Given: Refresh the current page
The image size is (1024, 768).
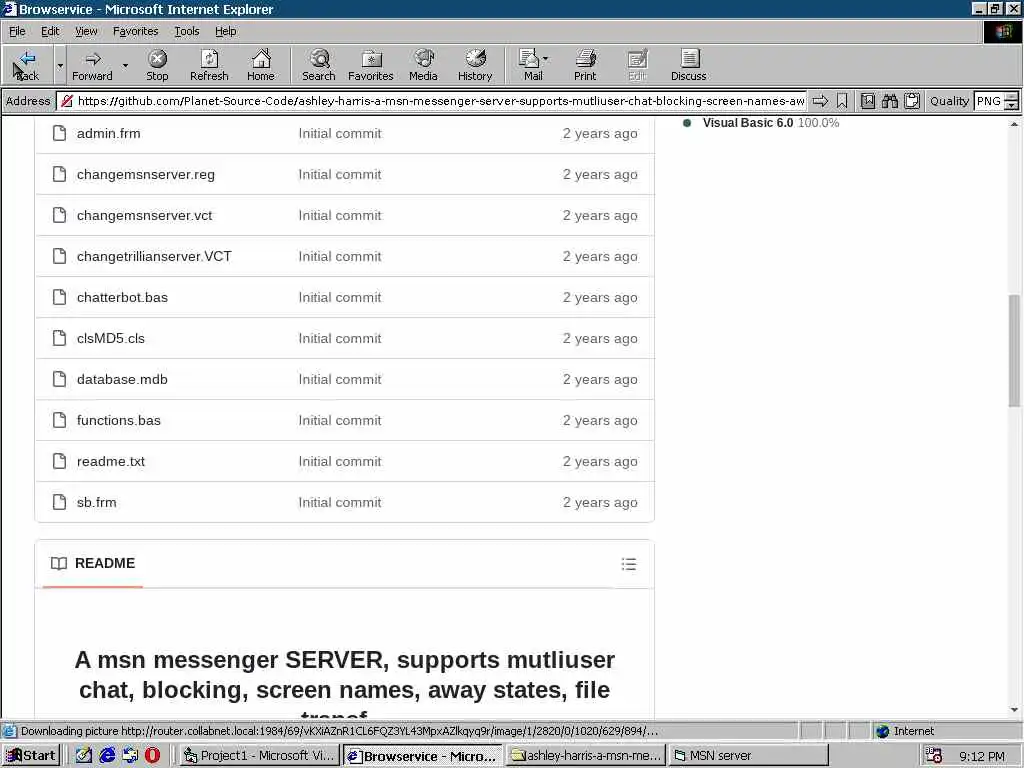Looking at the screenshot, I should point(209,65).
